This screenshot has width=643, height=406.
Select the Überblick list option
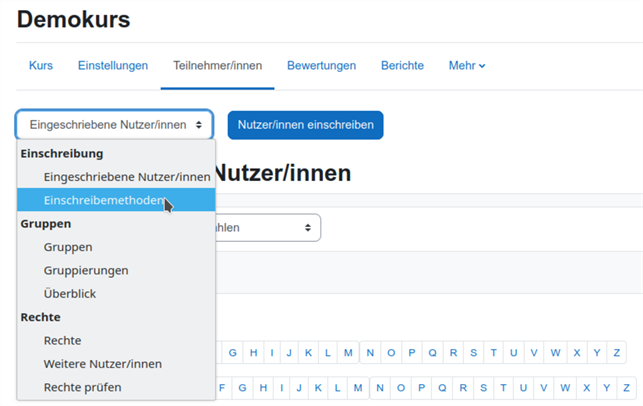pyautogui.click(x=70, y=294)
